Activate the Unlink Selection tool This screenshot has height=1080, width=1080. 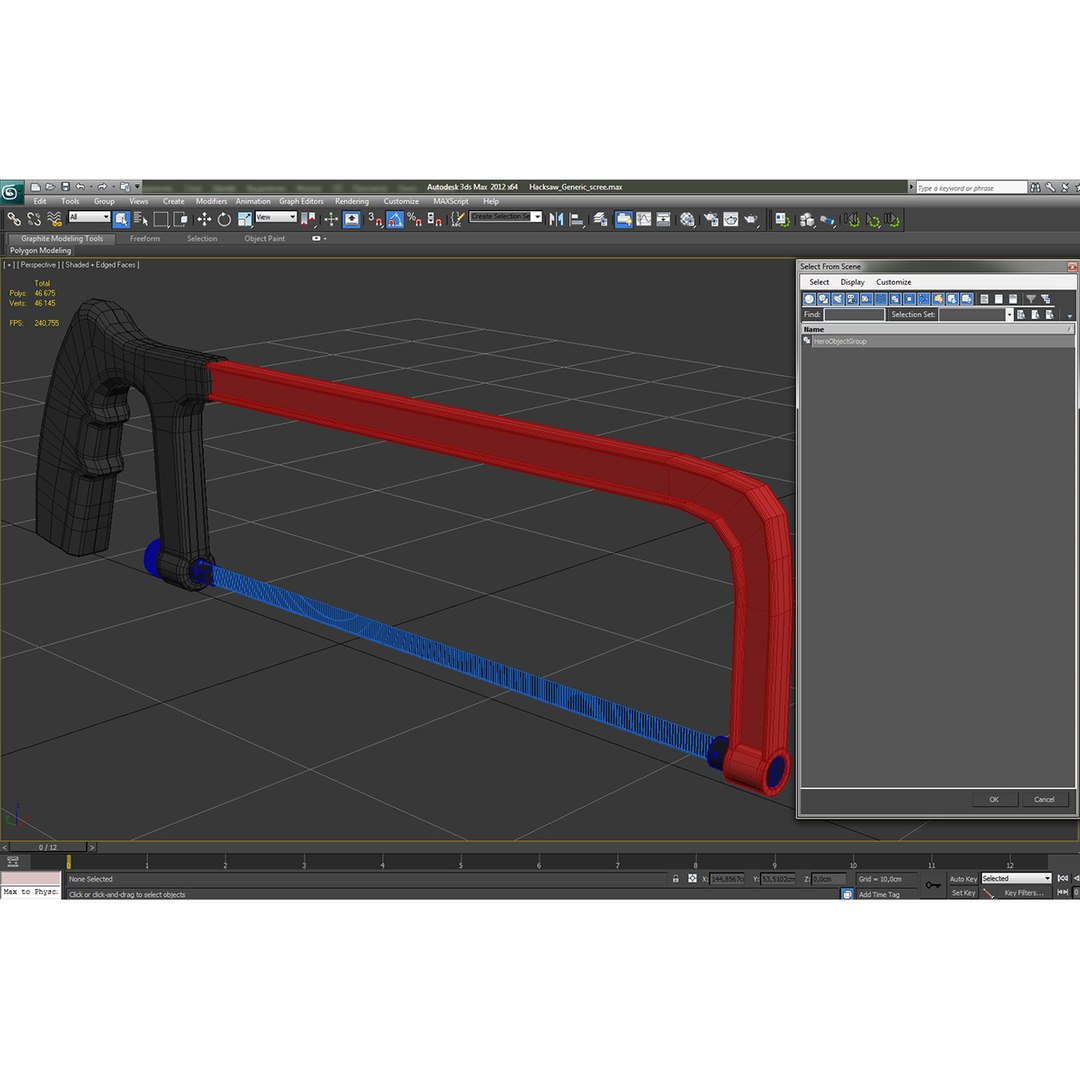[x=34, y=219]
